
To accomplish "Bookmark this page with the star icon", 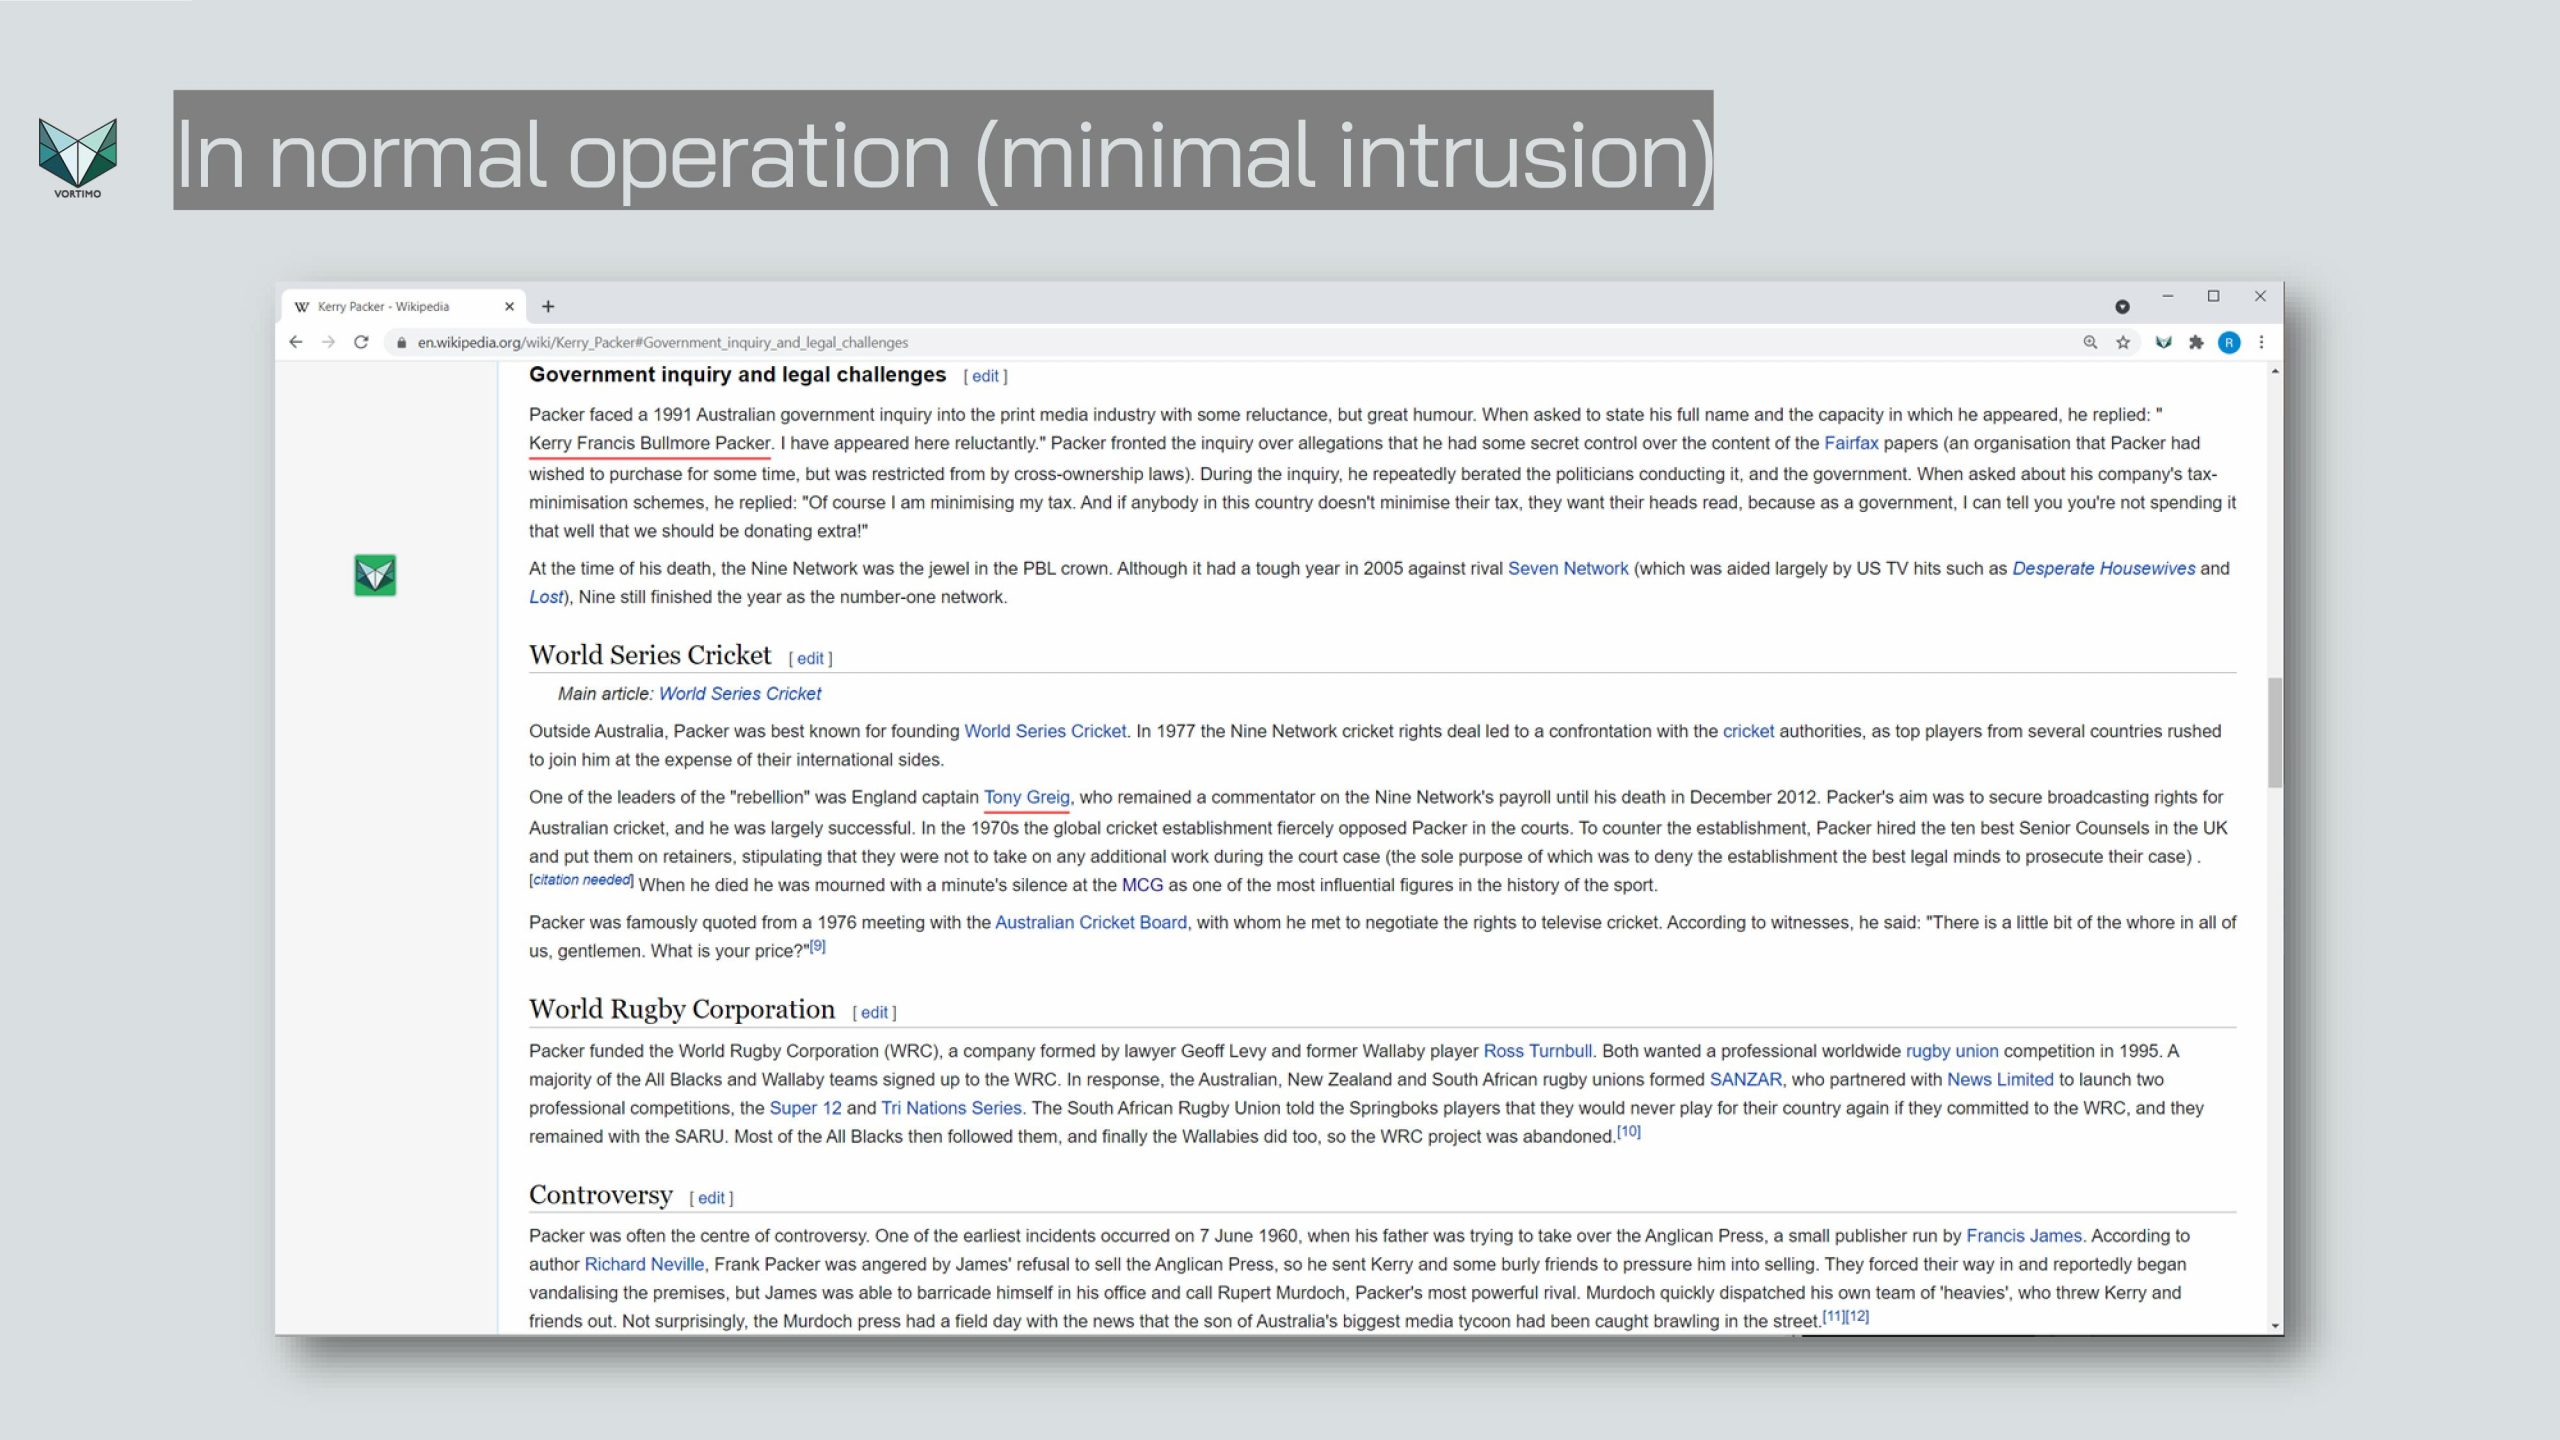I will point(2123,342).
